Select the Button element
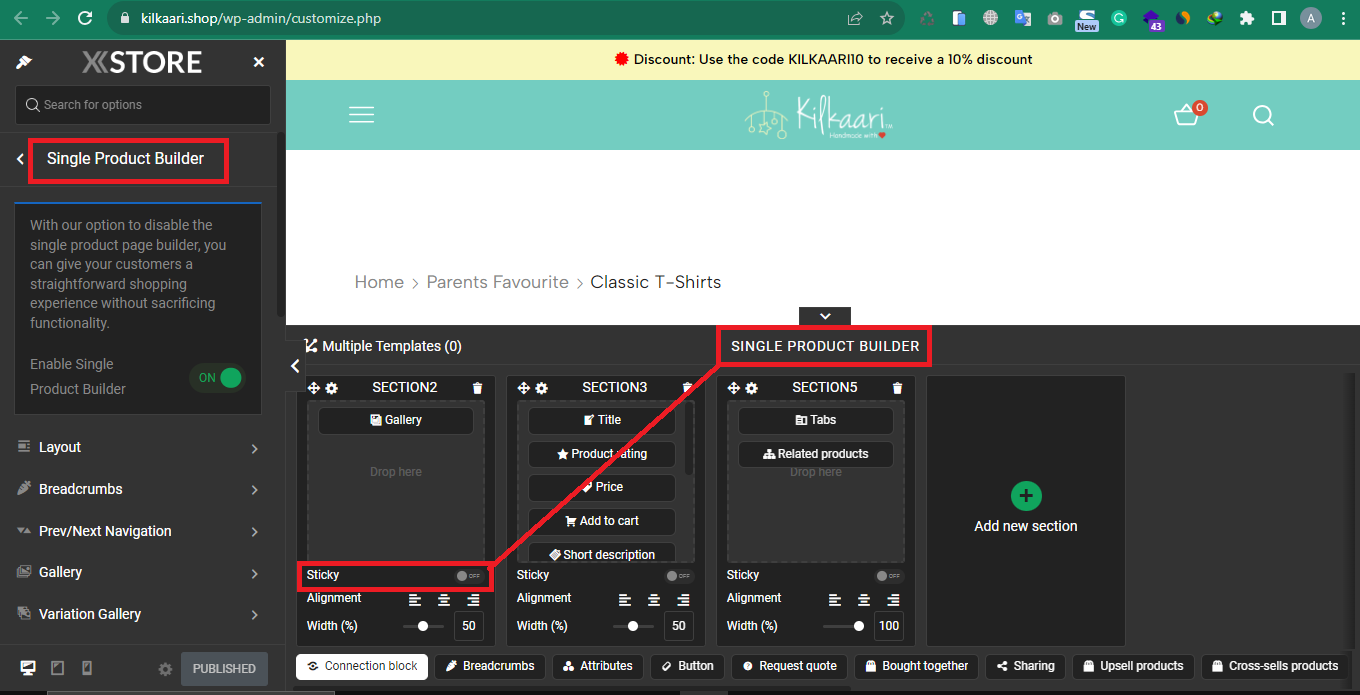Image resolution: width=1360 pixels, height=695 pixels. point(687,666)
